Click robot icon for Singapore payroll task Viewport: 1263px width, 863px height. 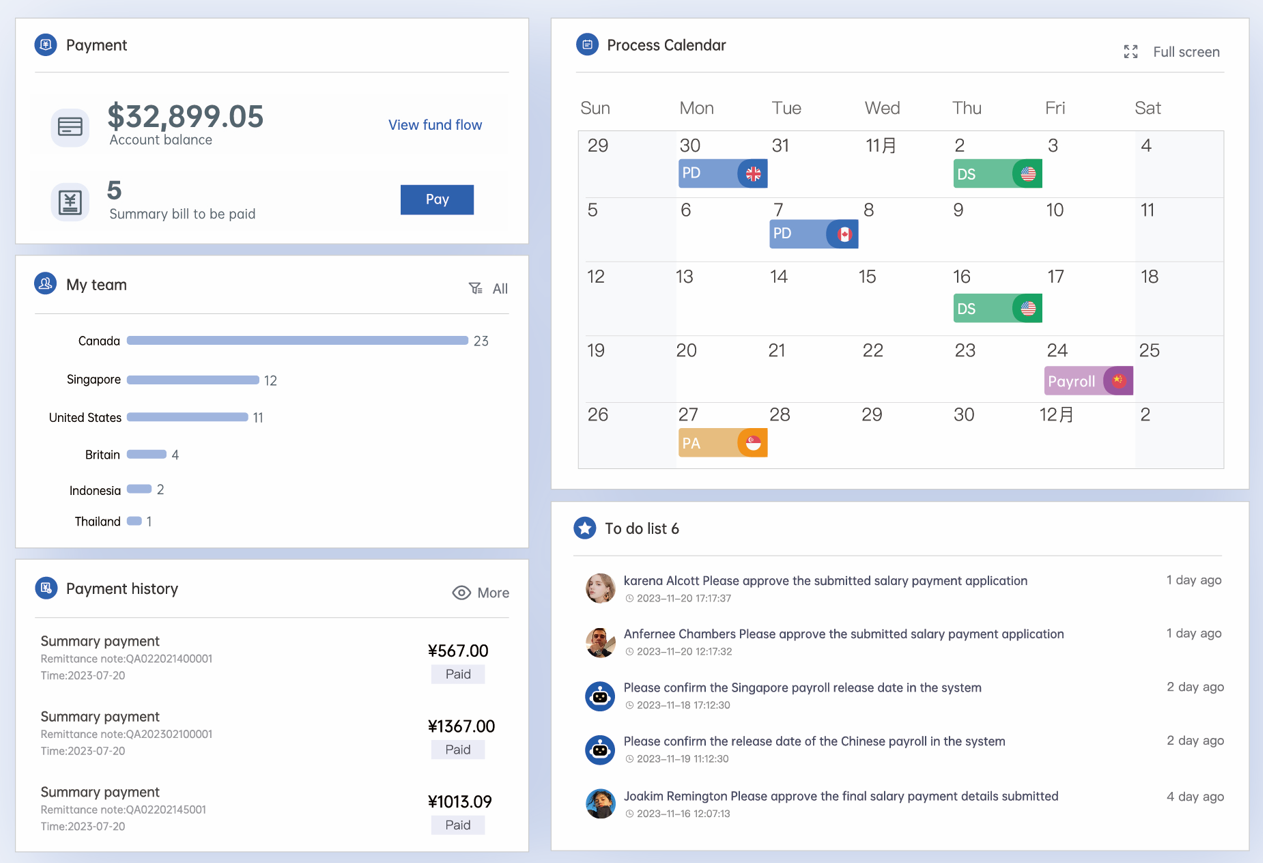600,696
